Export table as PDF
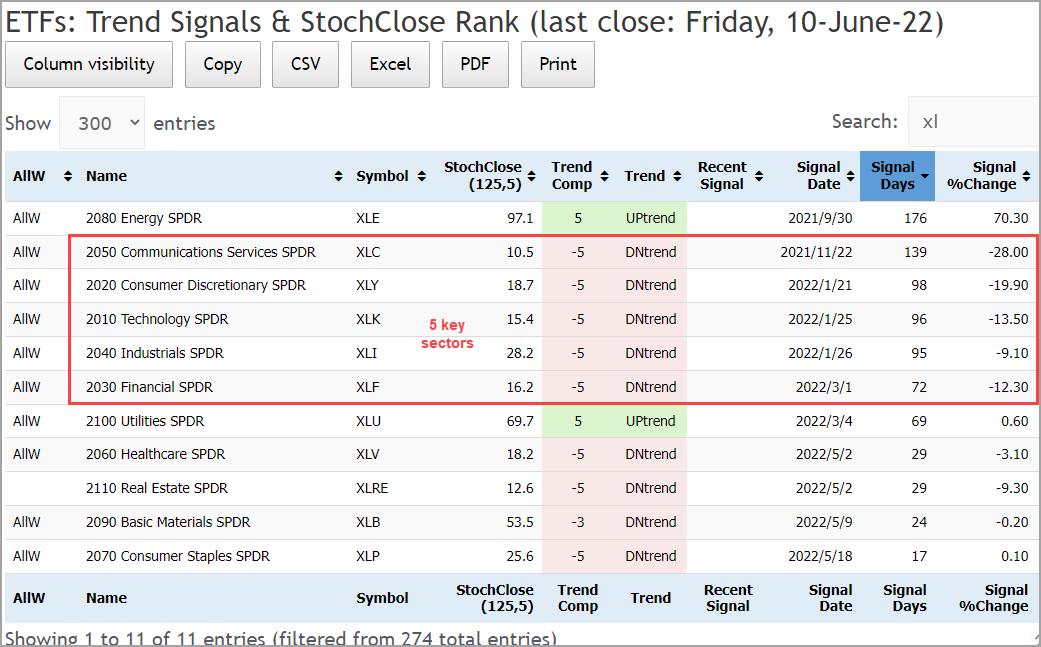The image size is (1041, 647). click(475, 64)
